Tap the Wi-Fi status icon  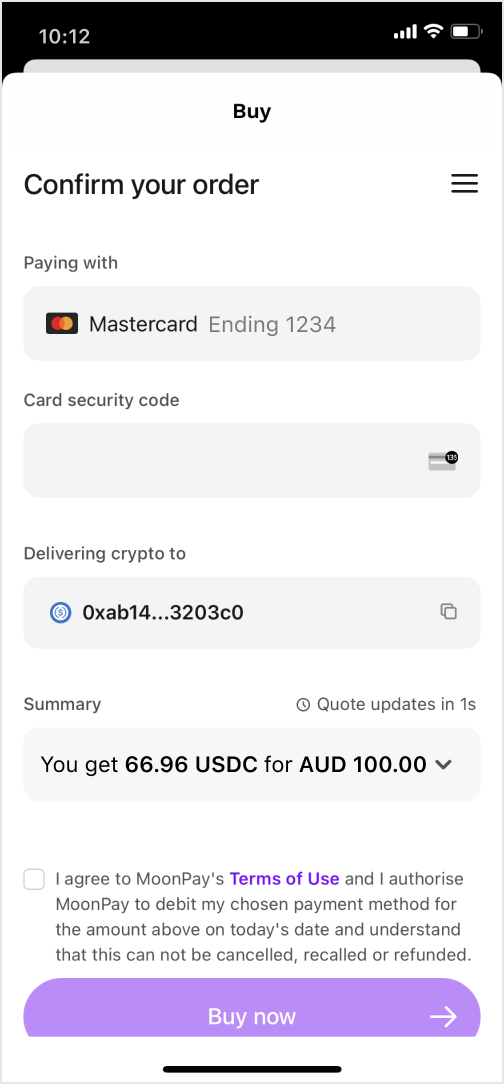coord(433,31)
